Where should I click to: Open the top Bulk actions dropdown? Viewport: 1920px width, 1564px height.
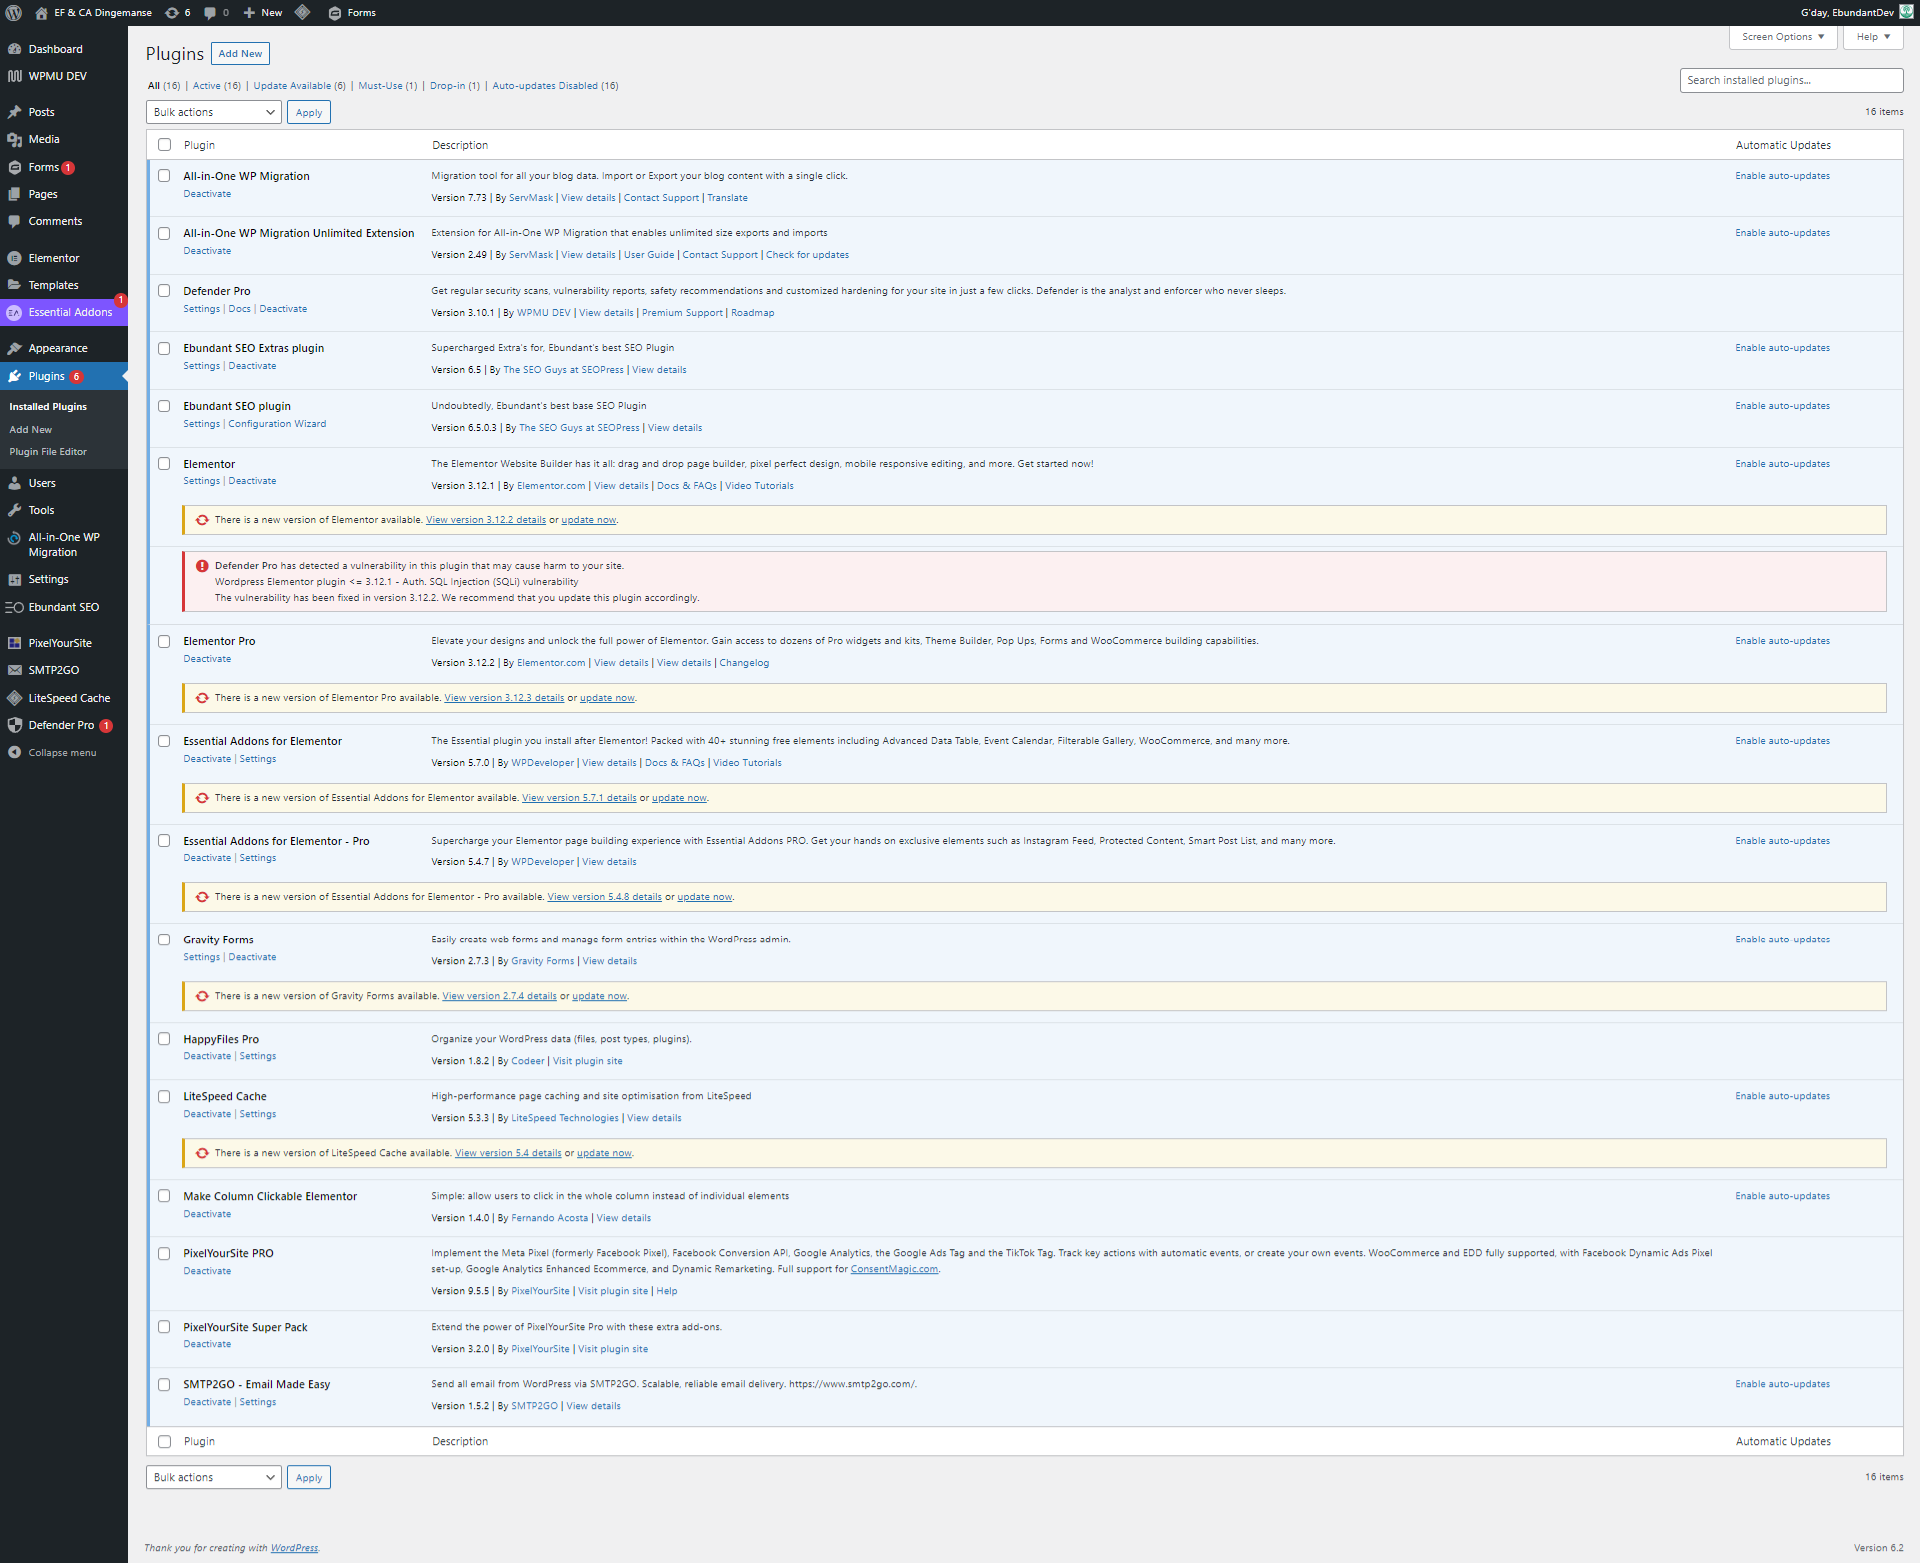(214, 112)
